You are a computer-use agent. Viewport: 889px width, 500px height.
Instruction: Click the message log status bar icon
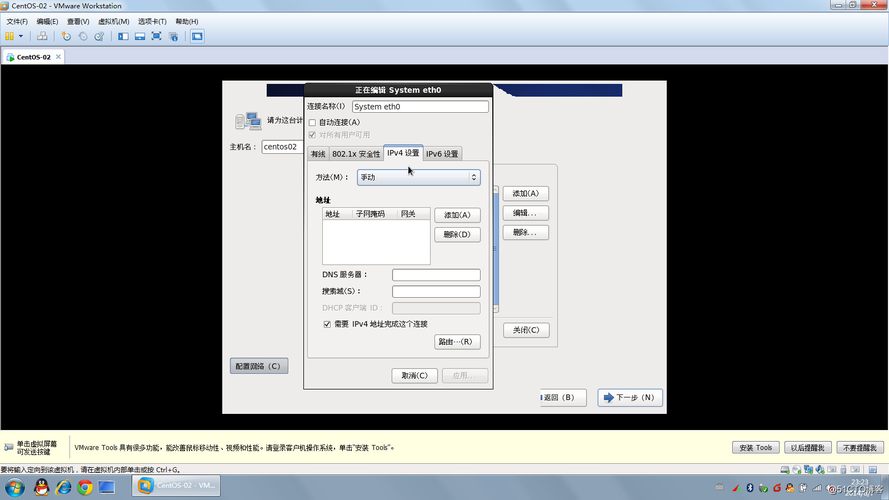[x=873, y=469]
